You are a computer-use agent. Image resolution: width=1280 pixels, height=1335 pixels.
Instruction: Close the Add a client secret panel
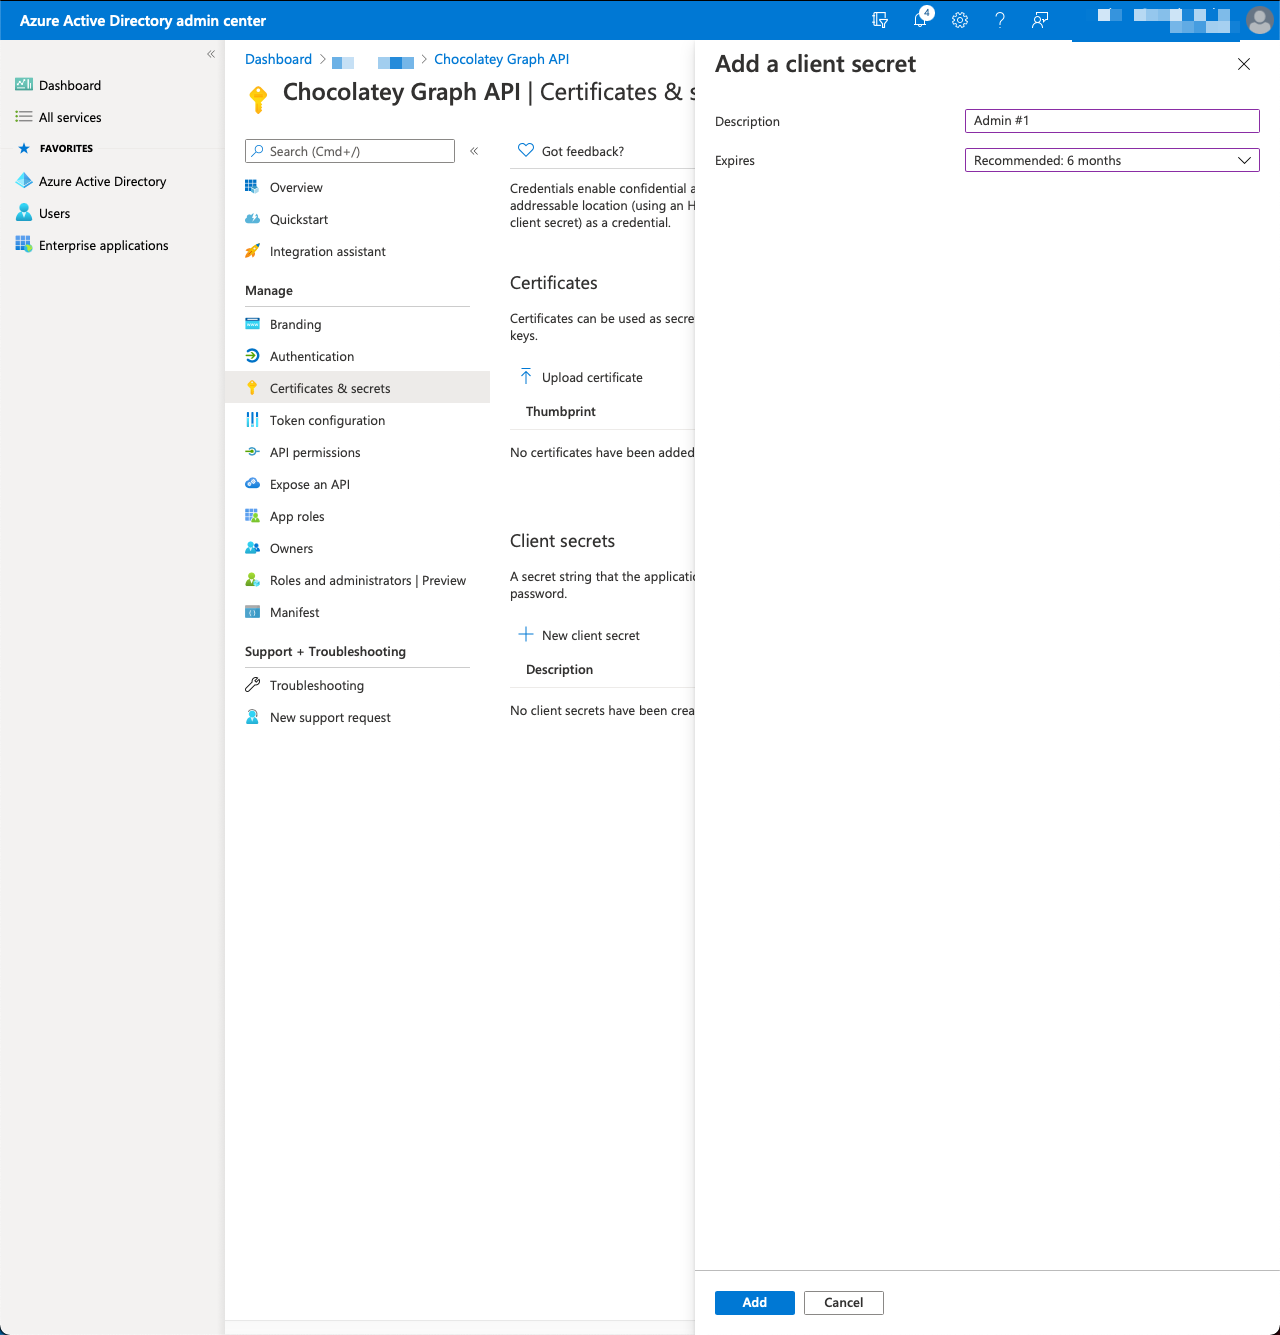click(x=1244, y=64)
